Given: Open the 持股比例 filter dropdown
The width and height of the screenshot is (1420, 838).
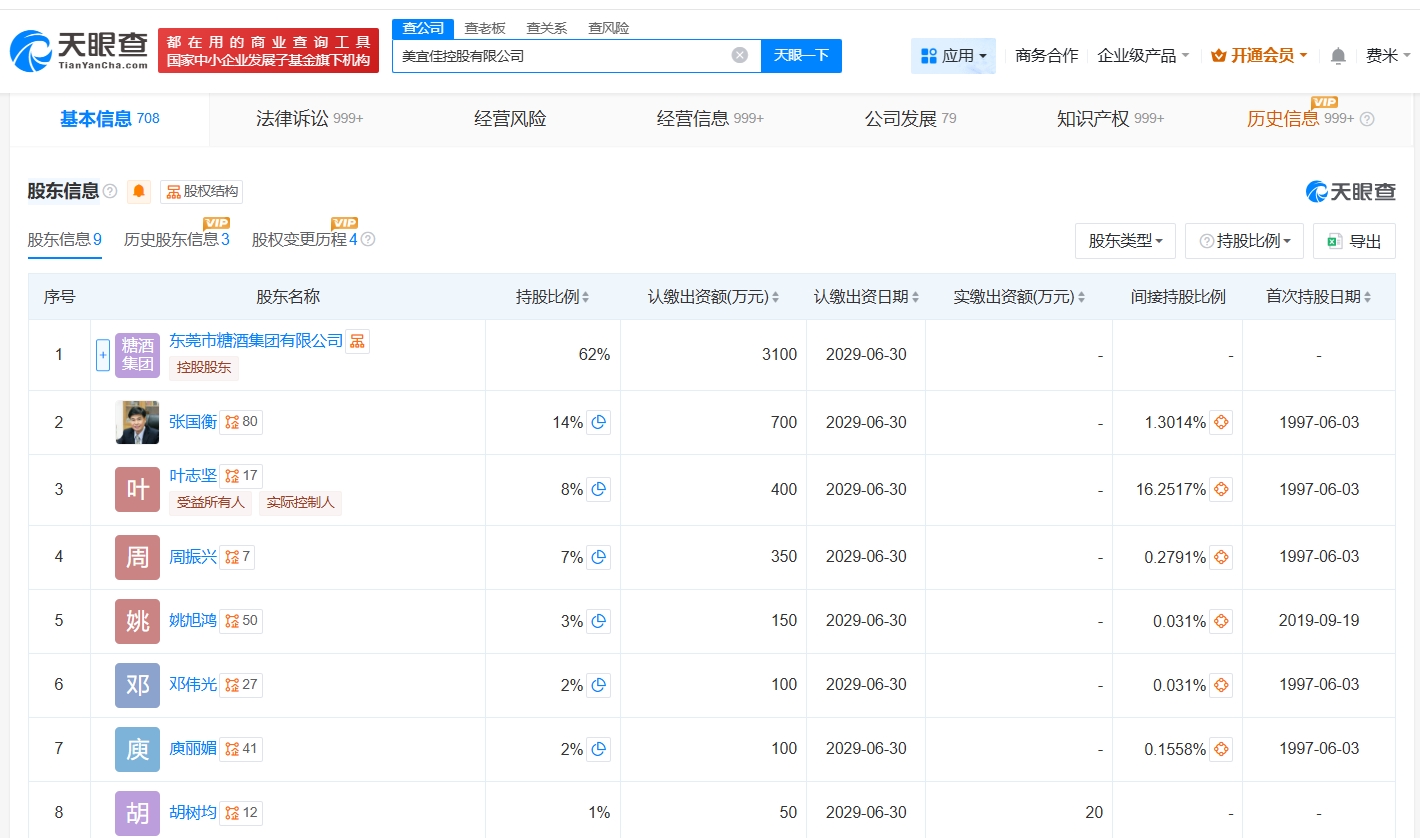Looking at the screenshot, I should point(1244,241).
